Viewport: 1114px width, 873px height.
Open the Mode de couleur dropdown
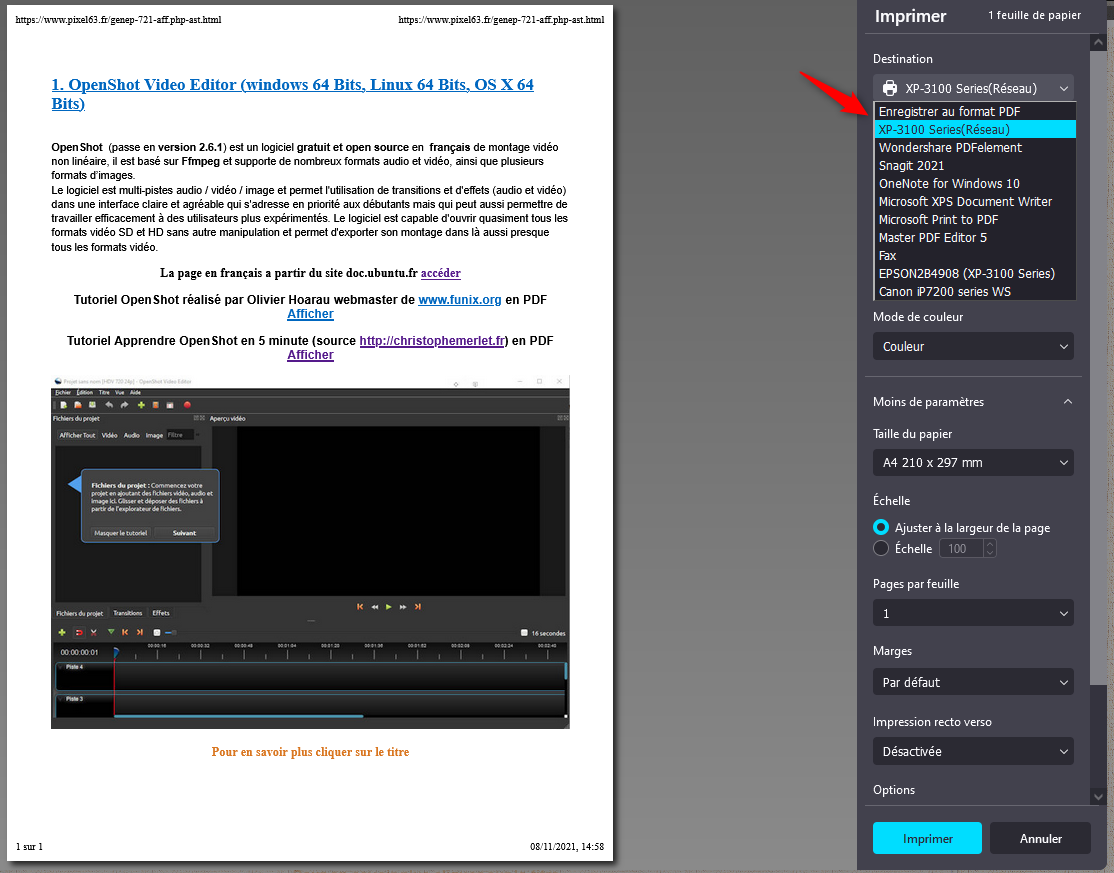[x=973, y=347]
